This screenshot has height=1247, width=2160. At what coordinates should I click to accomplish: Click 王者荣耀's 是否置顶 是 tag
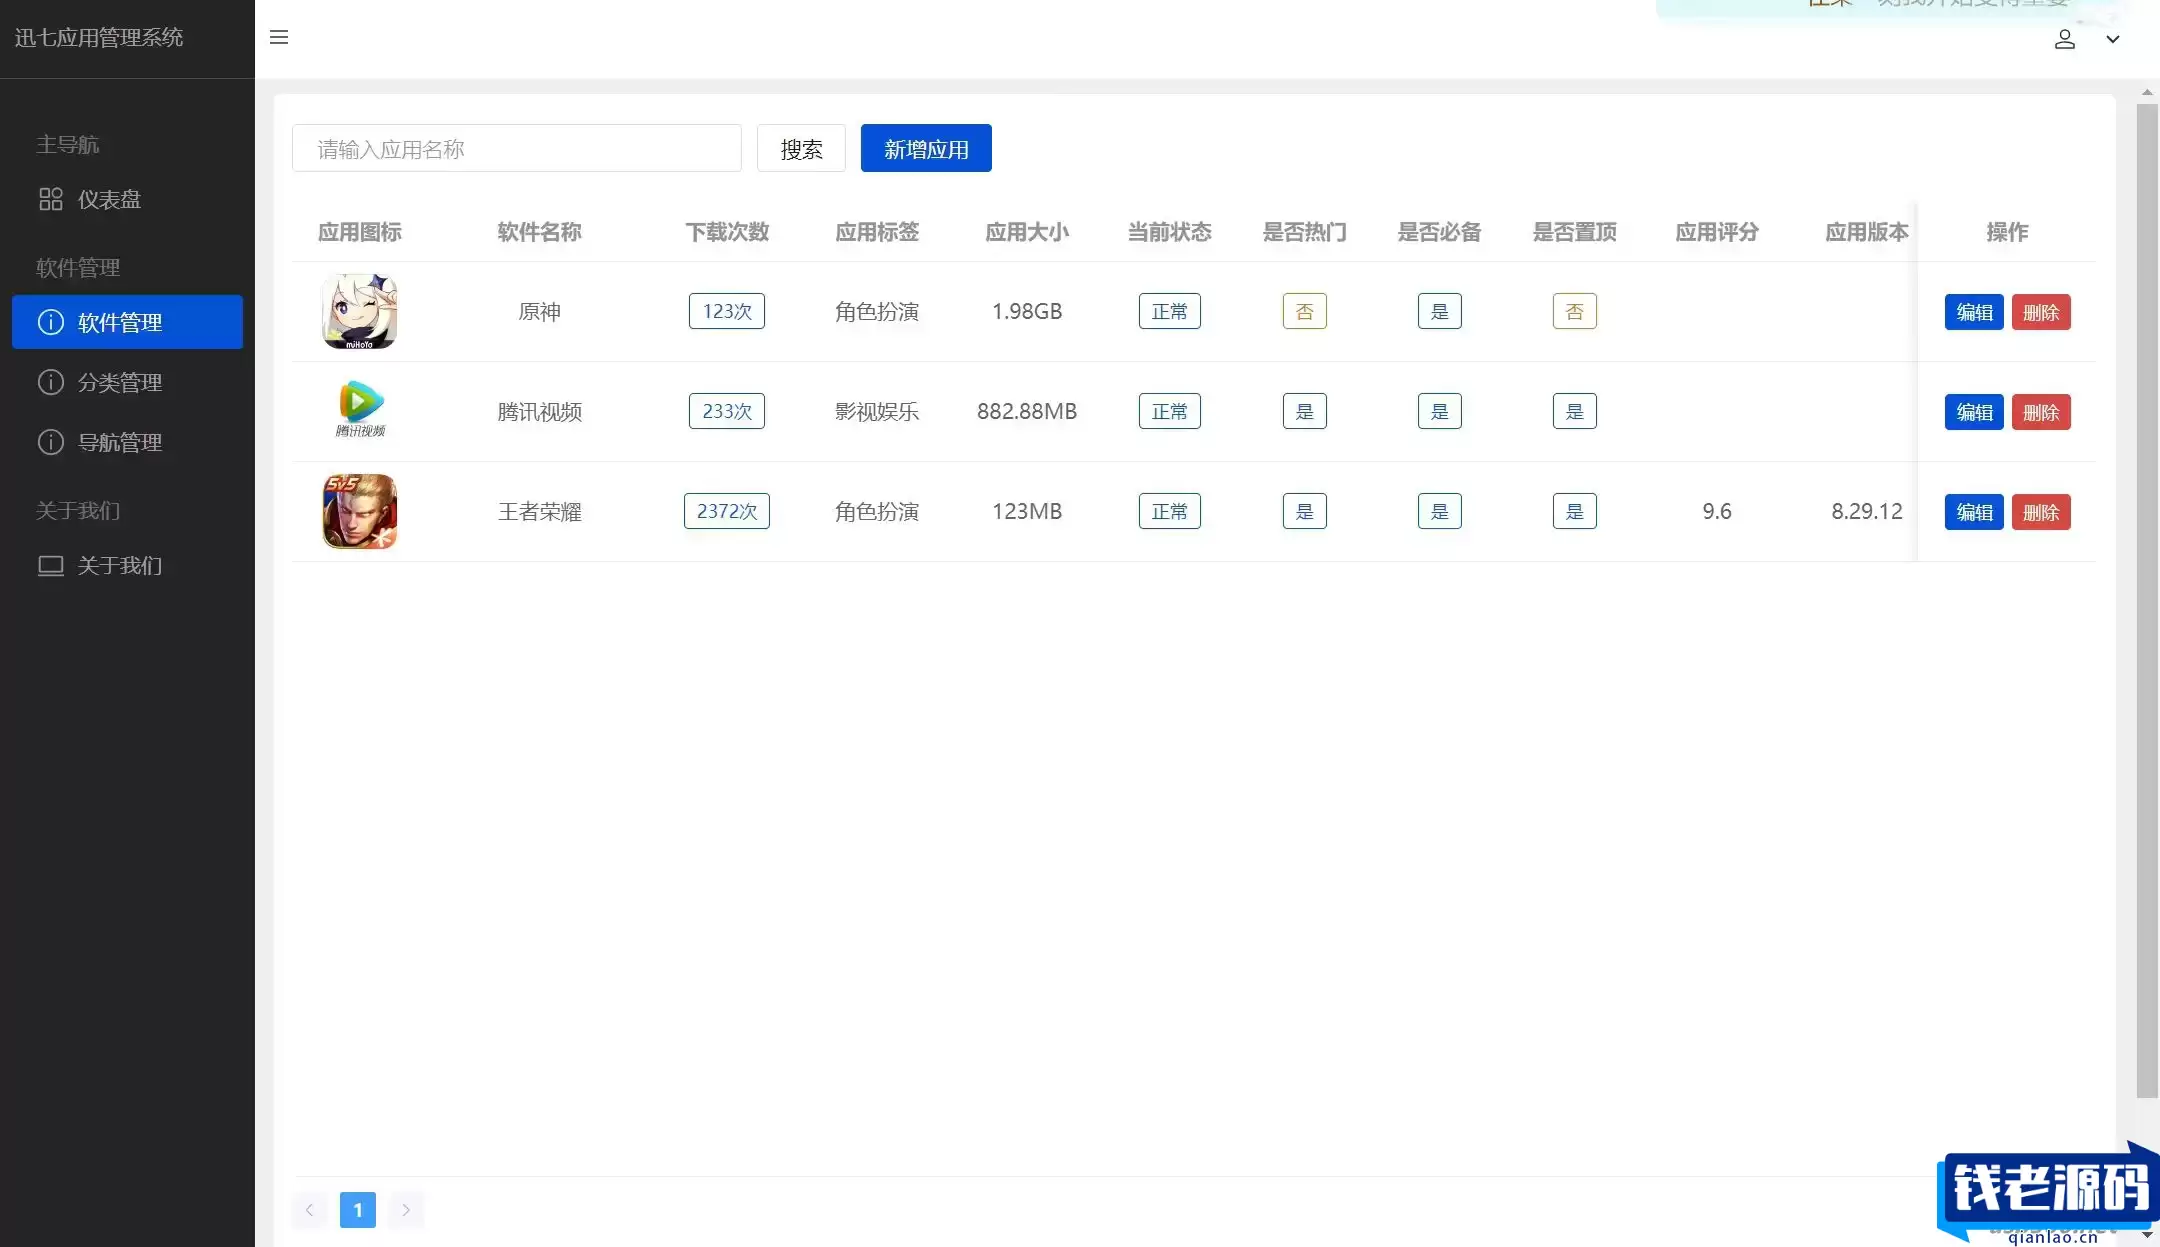click(1575, 511)
